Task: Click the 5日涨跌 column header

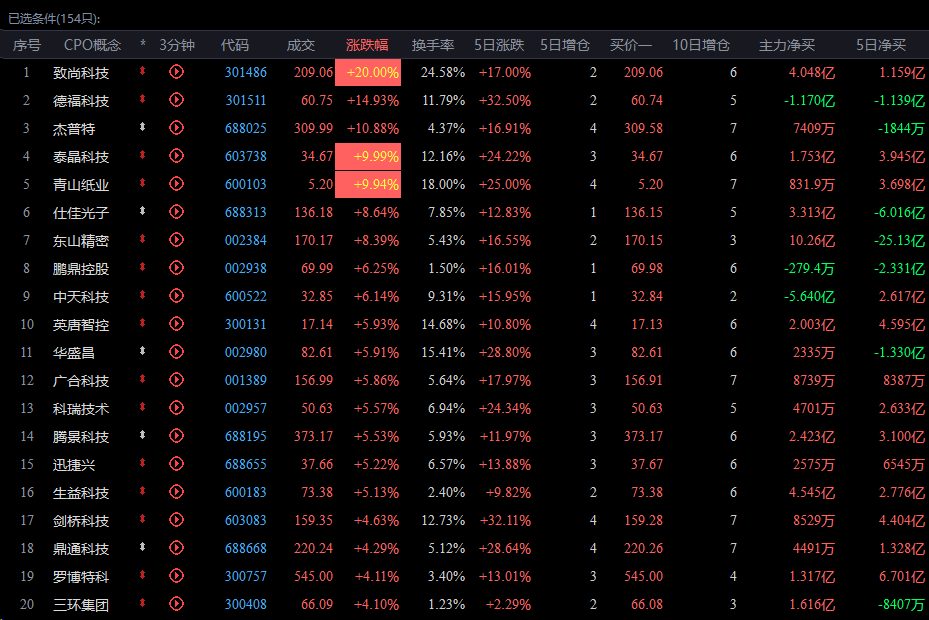Action: tap(501, 45)
